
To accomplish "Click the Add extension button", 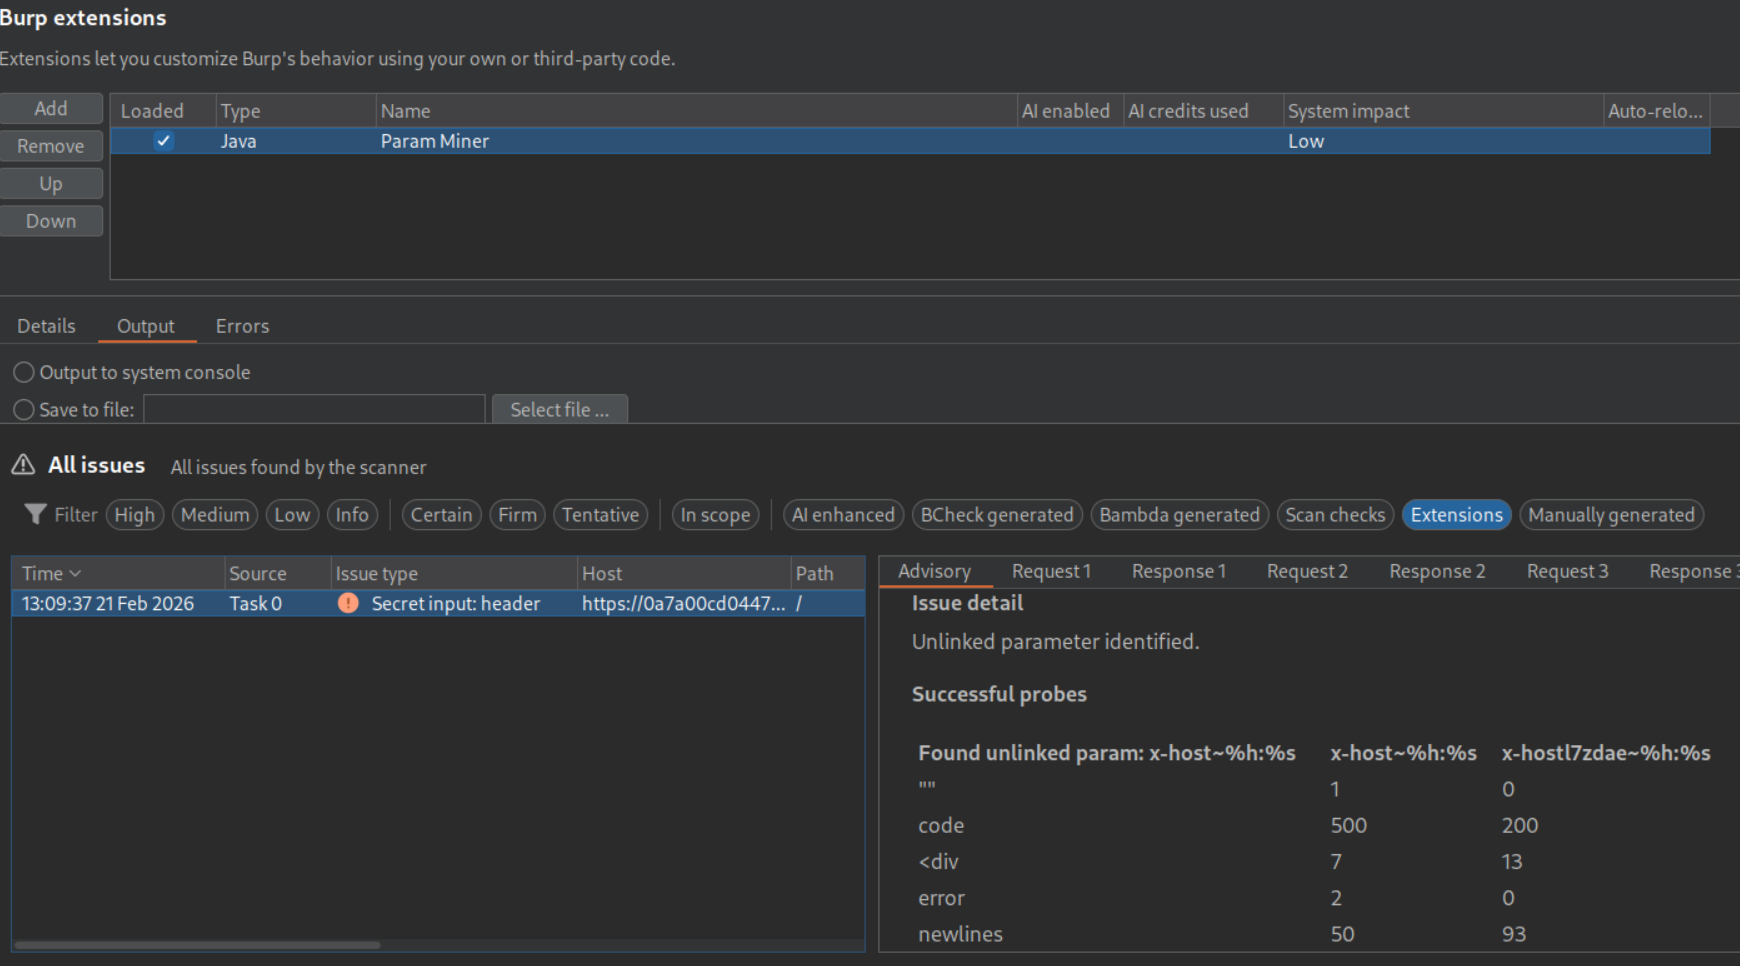I will tap(51, 108).
